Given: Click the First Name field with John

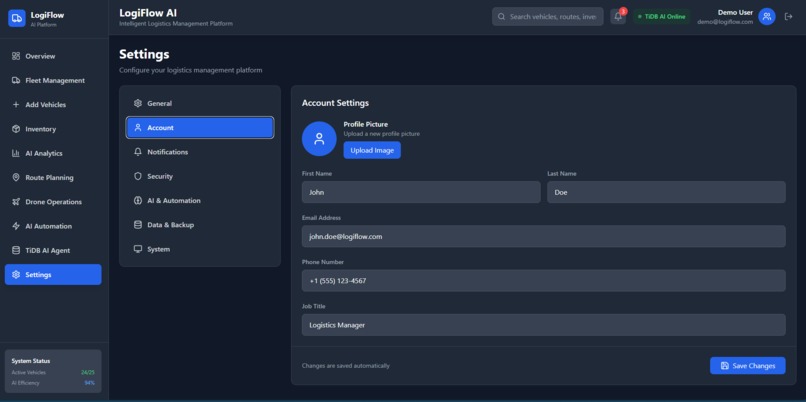Looking at the screenshot, I should [x=421, y=192].
